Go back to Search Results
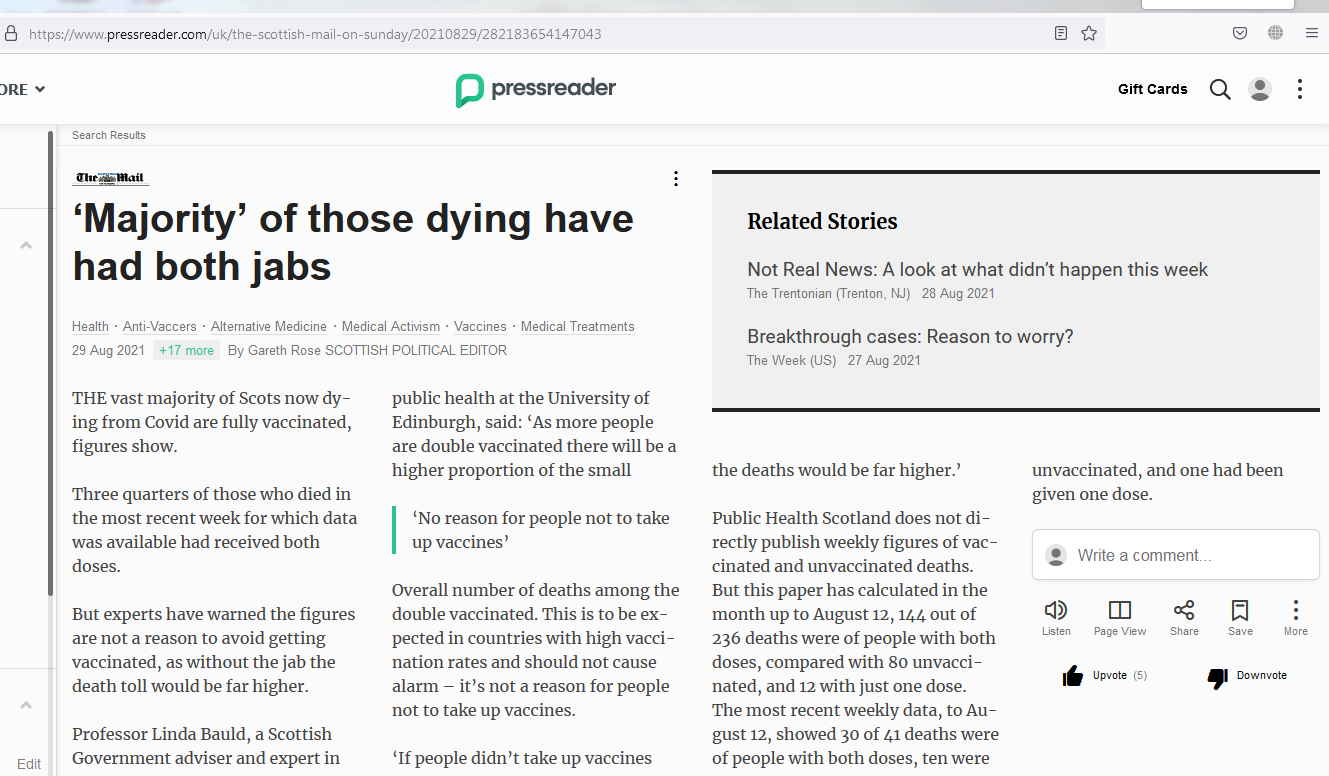1329x776 pixels. [109, 135]
